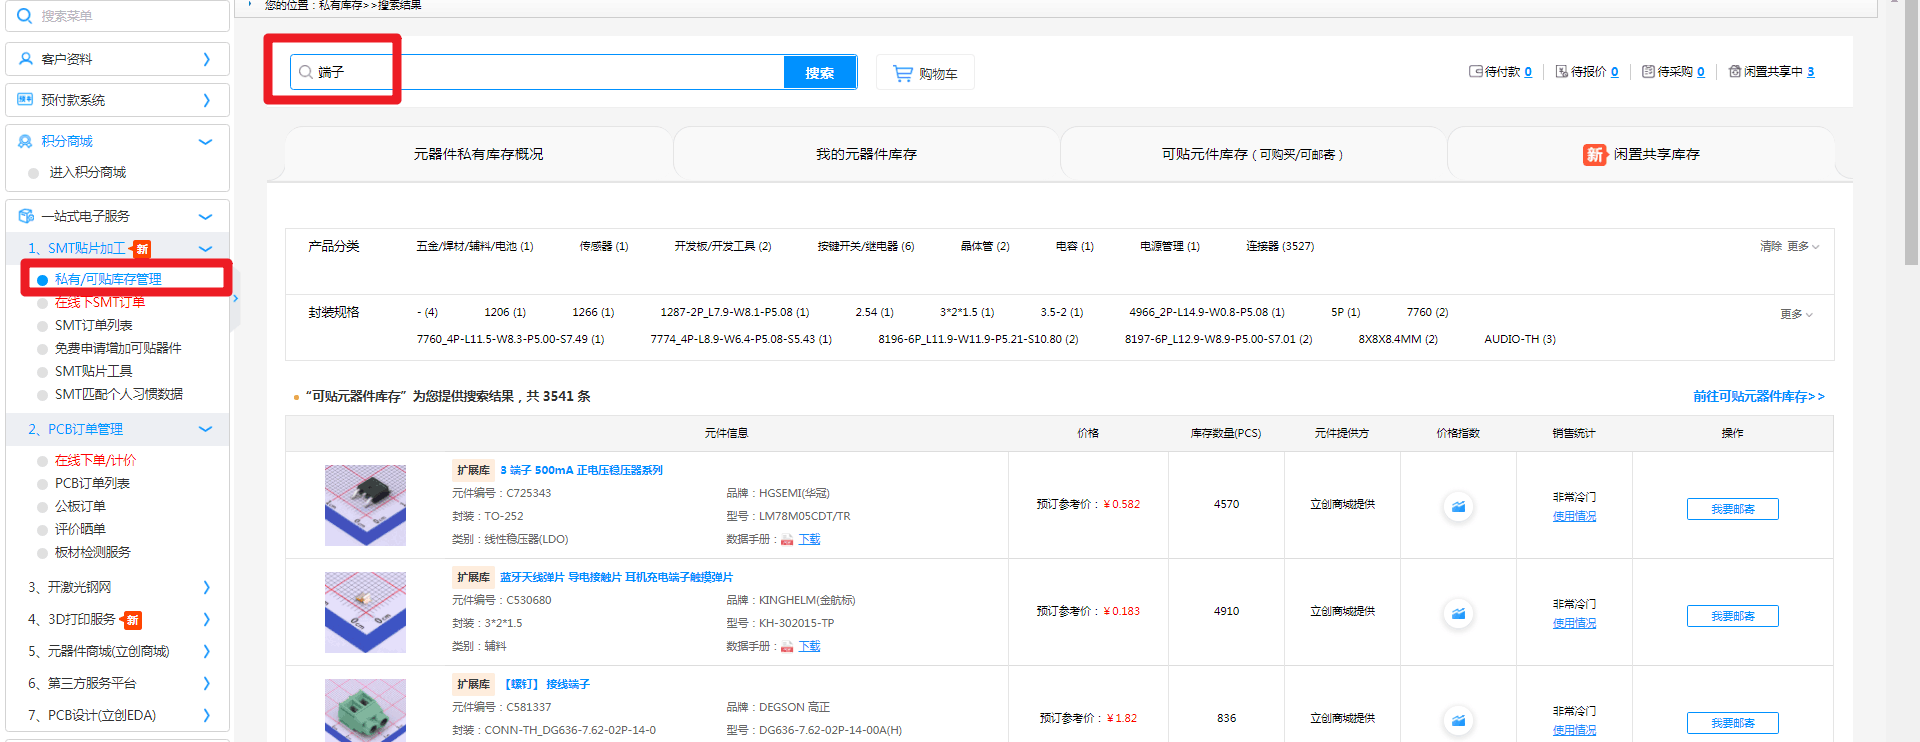1920x742 pixels.
Task: Click the magnifier icon in search menu
Action: (x=25, y=16)
